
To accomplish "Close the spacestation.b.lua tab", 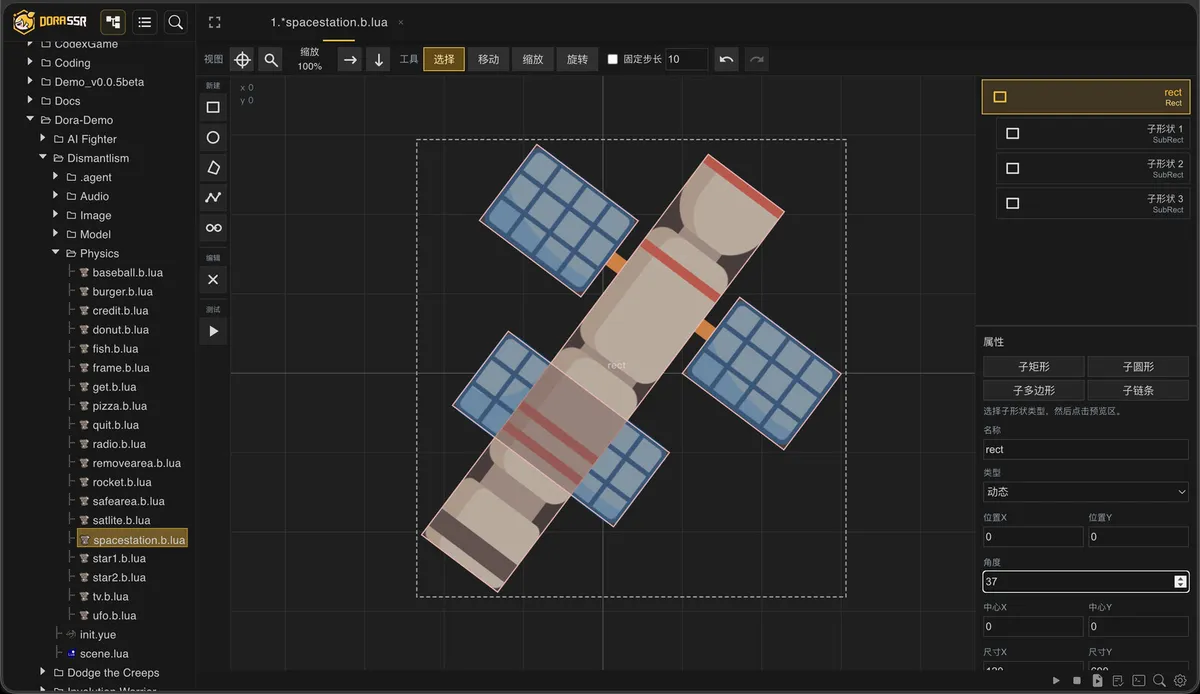I will 401,22.
